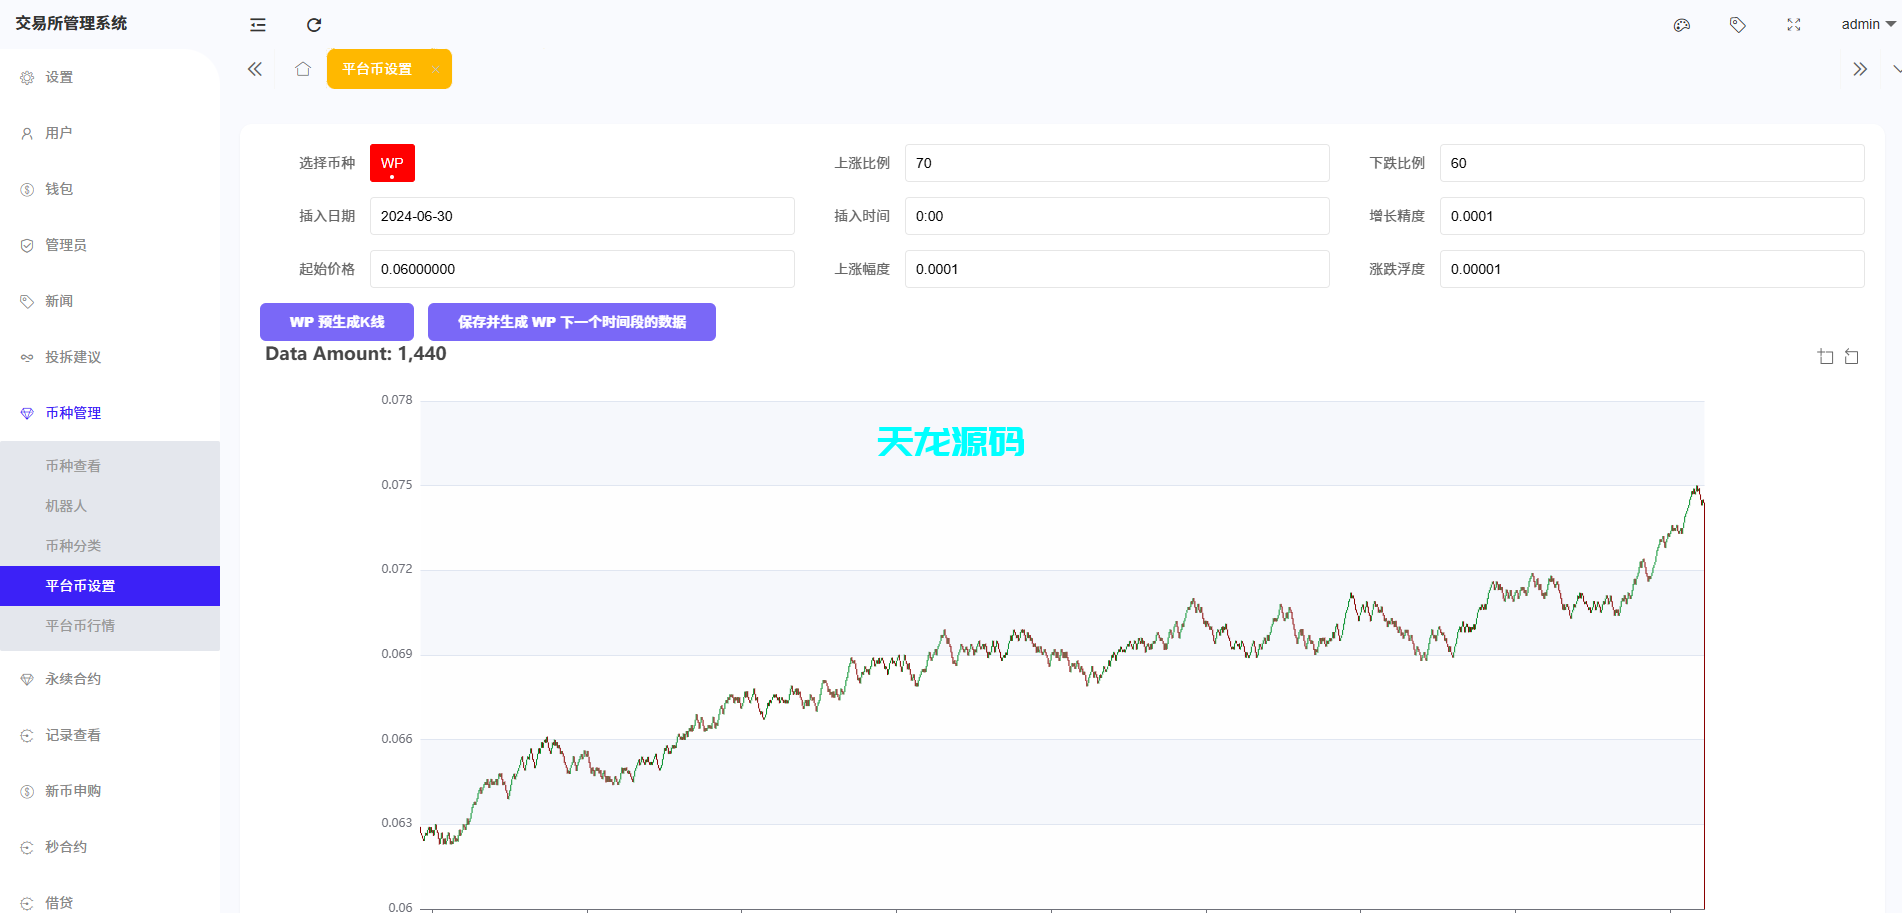Expand the 设置 menu
Viewport: 1902px width, 913px height.
tap(110, 77)
